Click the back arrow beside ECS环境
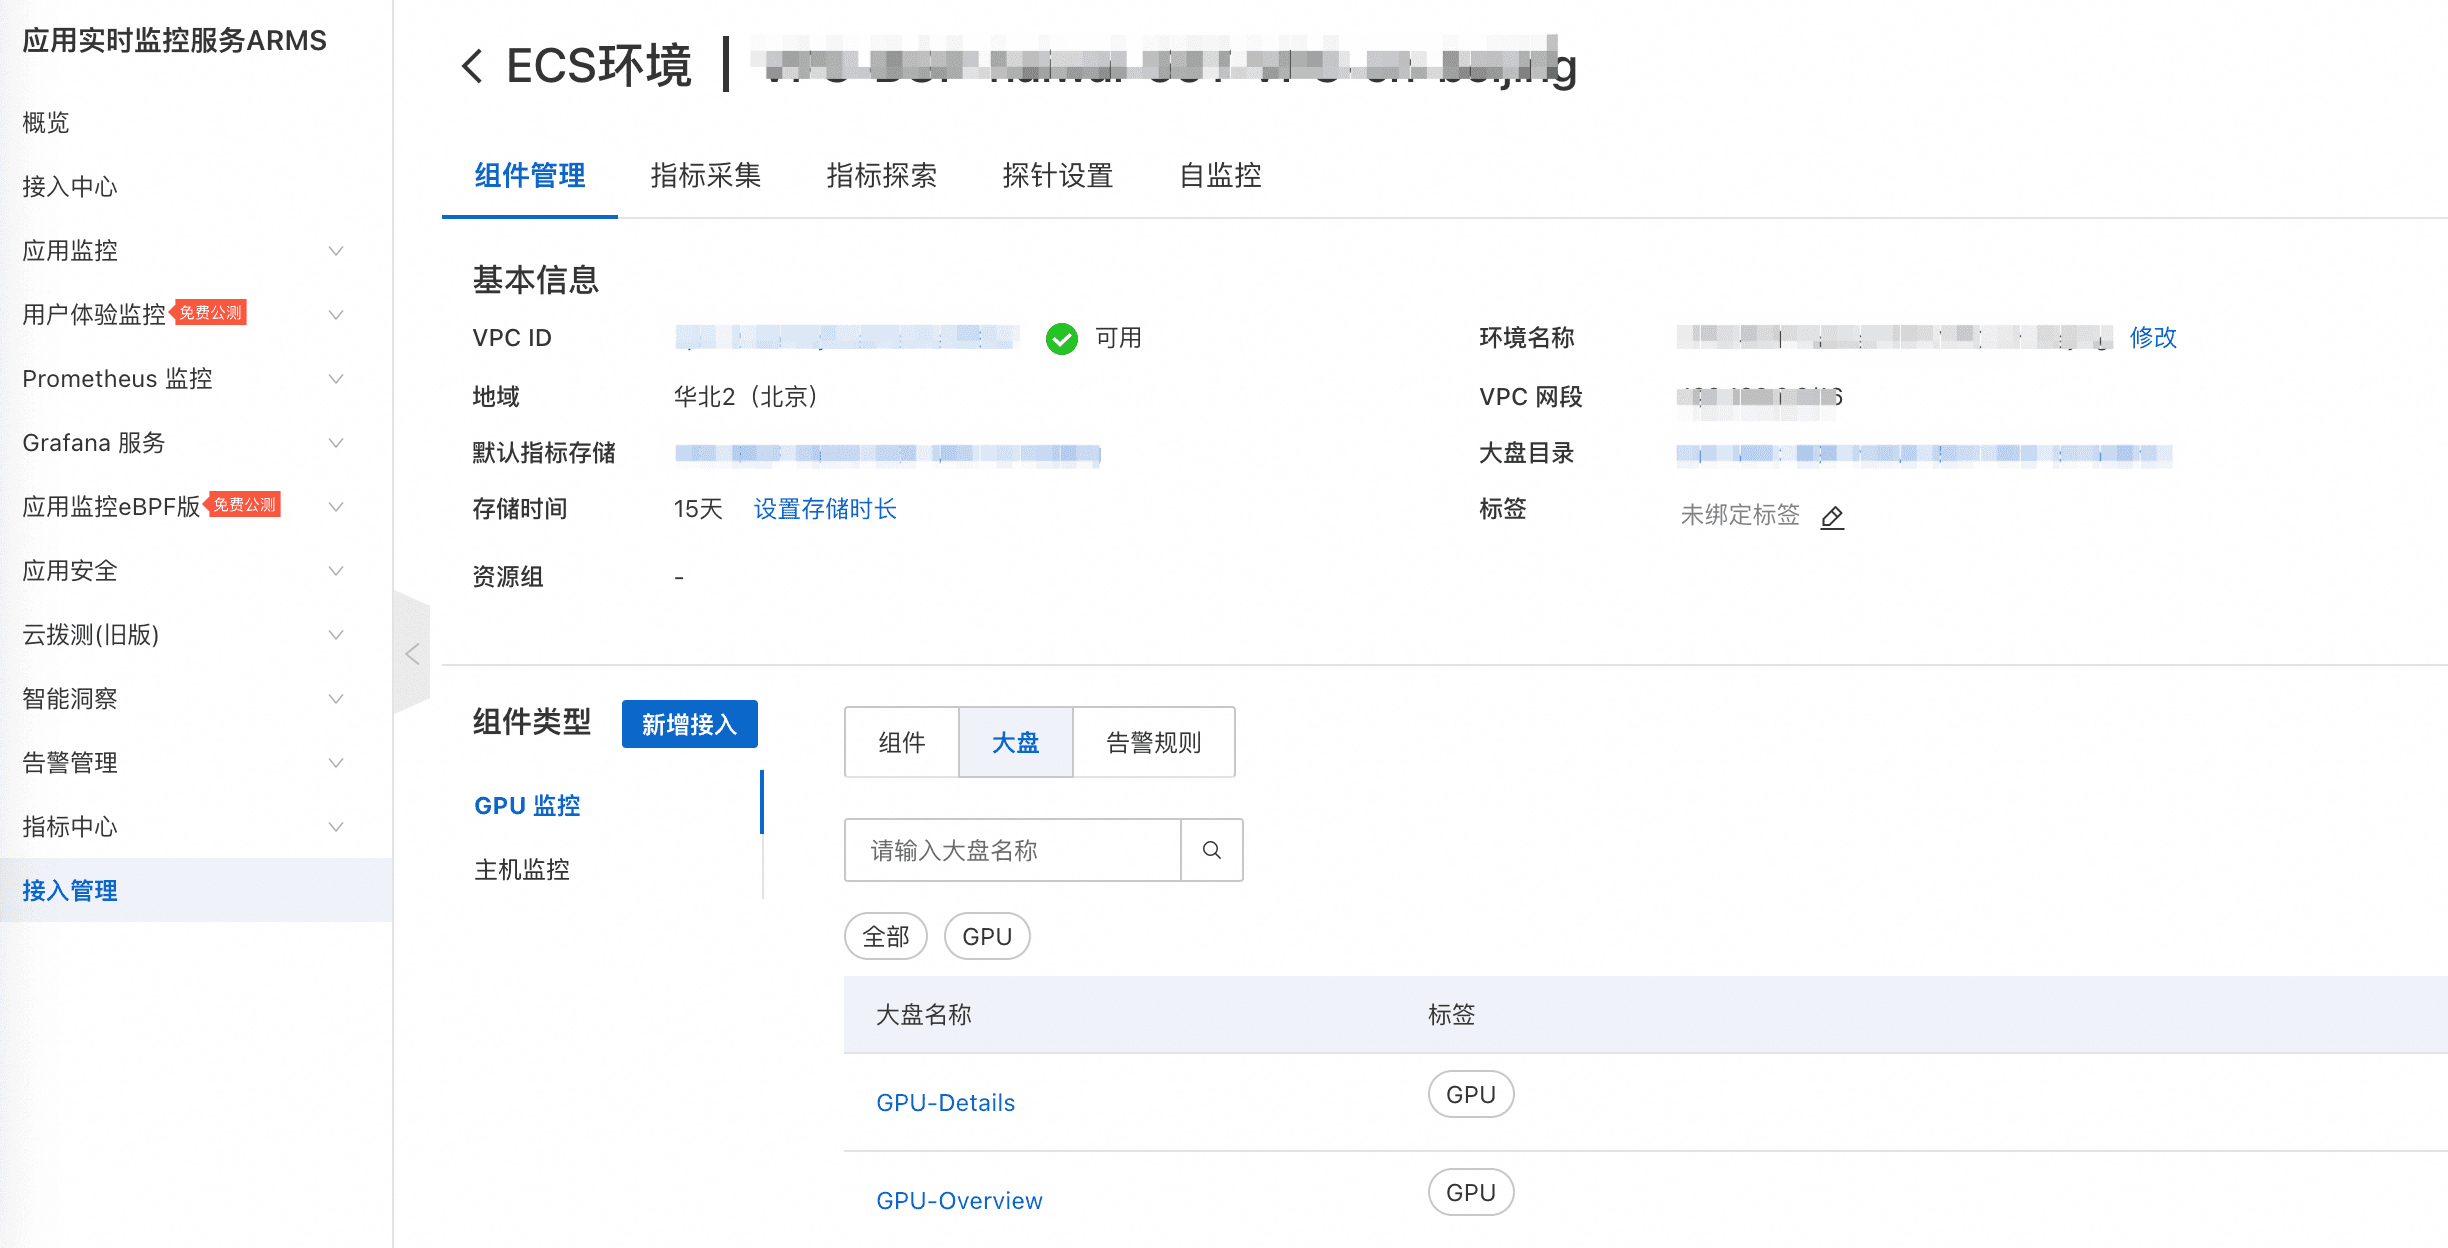2448x1248 pixels. coord(472,67)
